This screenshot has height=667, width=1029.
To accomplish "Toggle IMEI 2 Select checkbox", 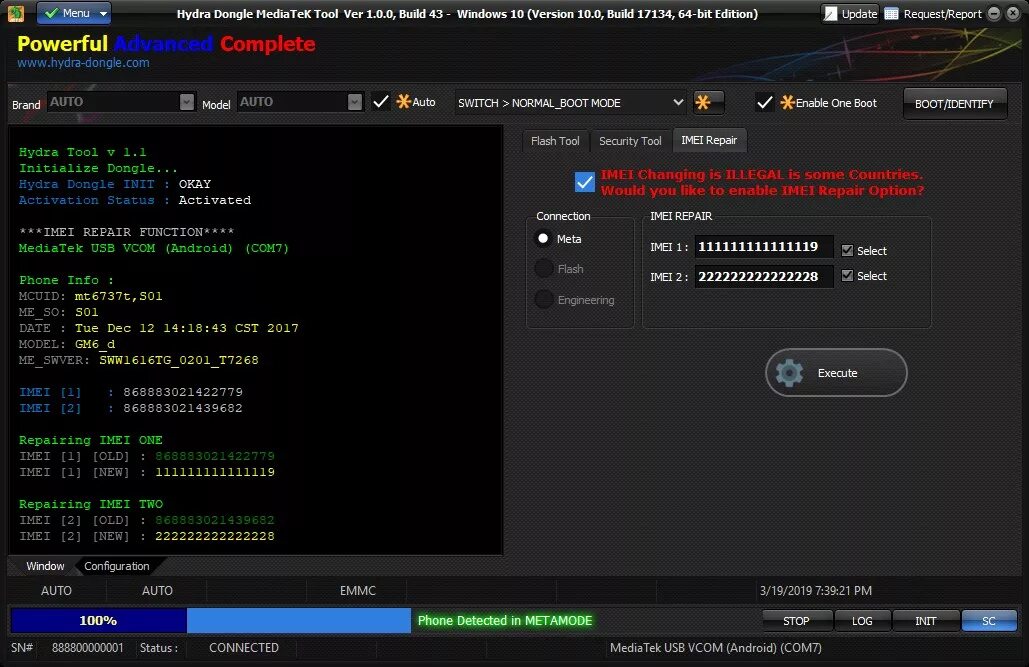I will point(847,275).
